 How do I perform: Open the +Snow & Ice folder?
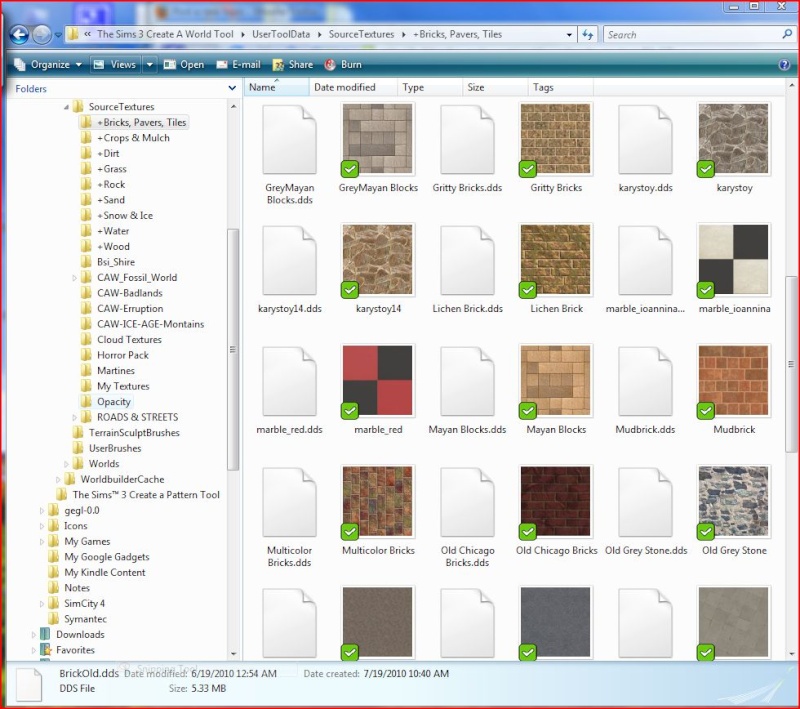pyautogui.click(x=124, y=216)
